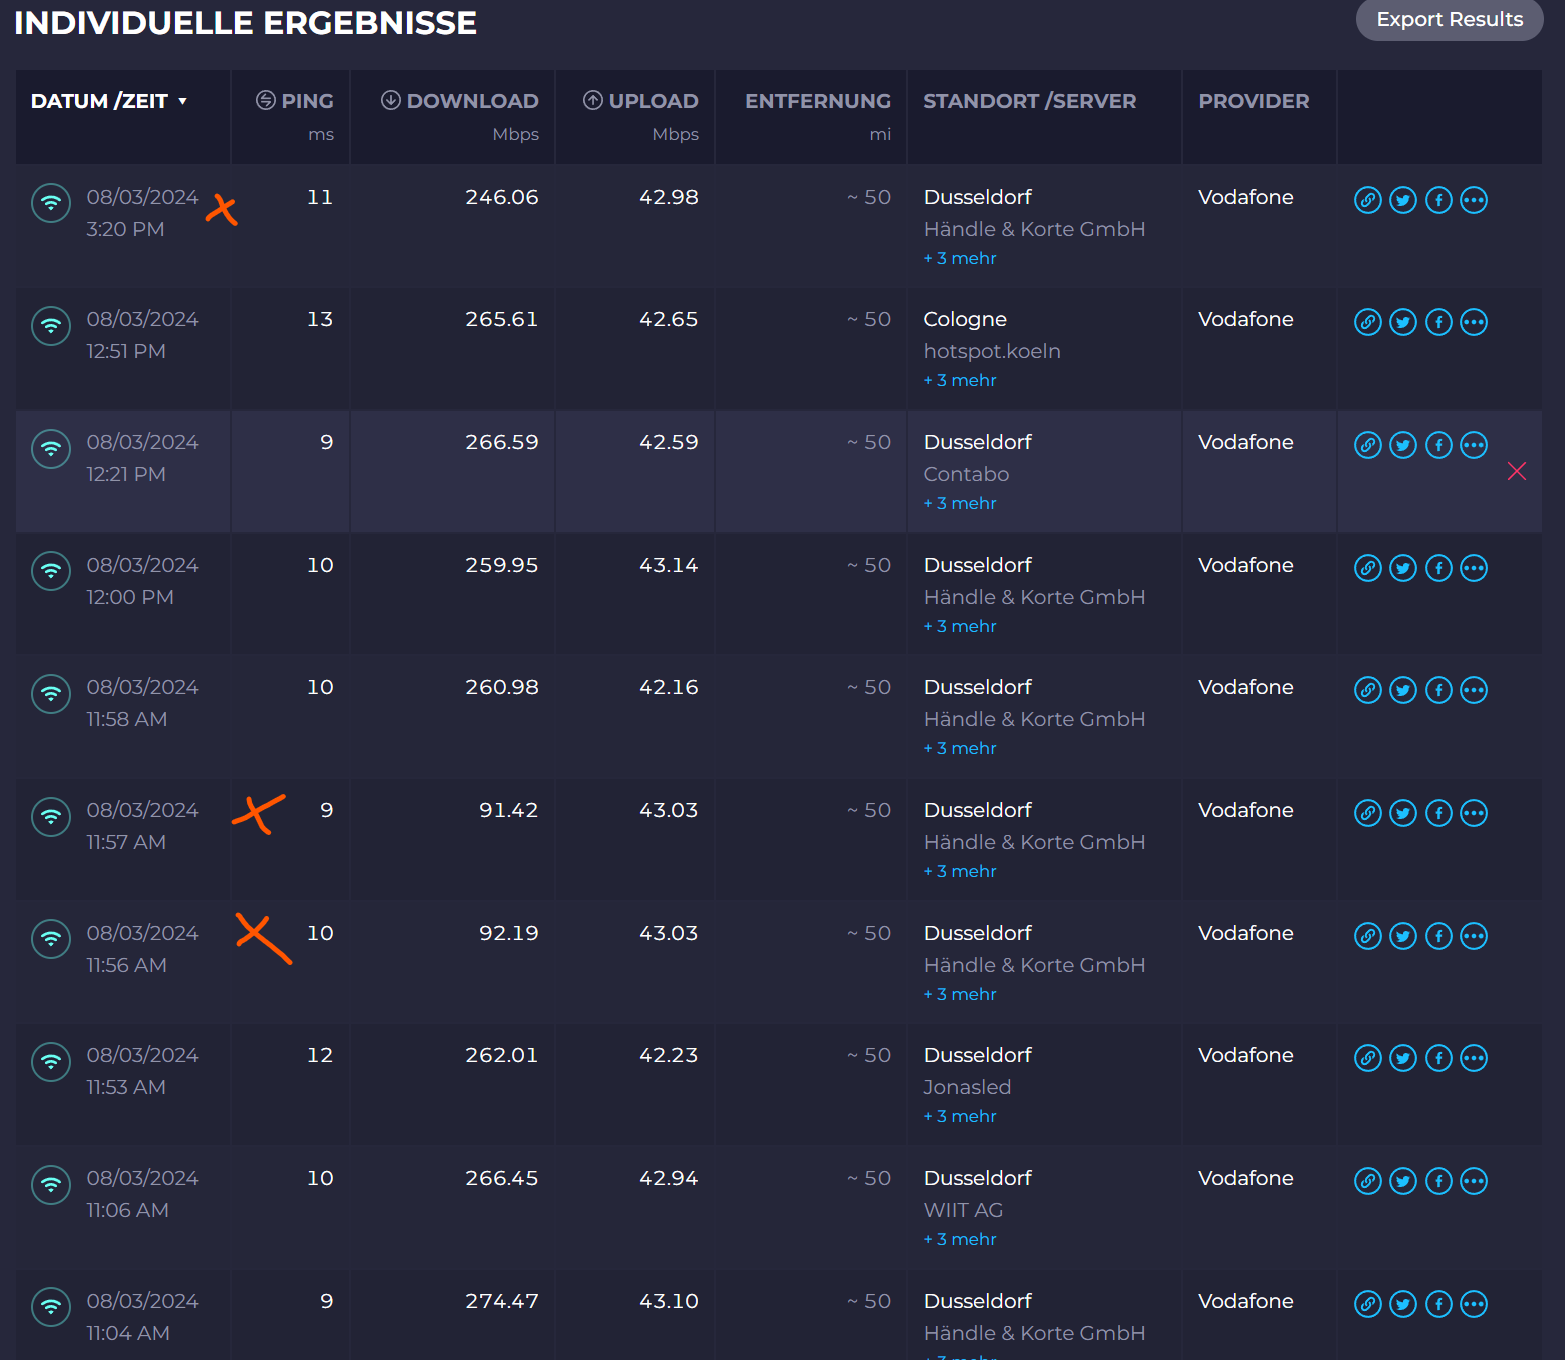Select upload value 43.14

tap(668, 565)
